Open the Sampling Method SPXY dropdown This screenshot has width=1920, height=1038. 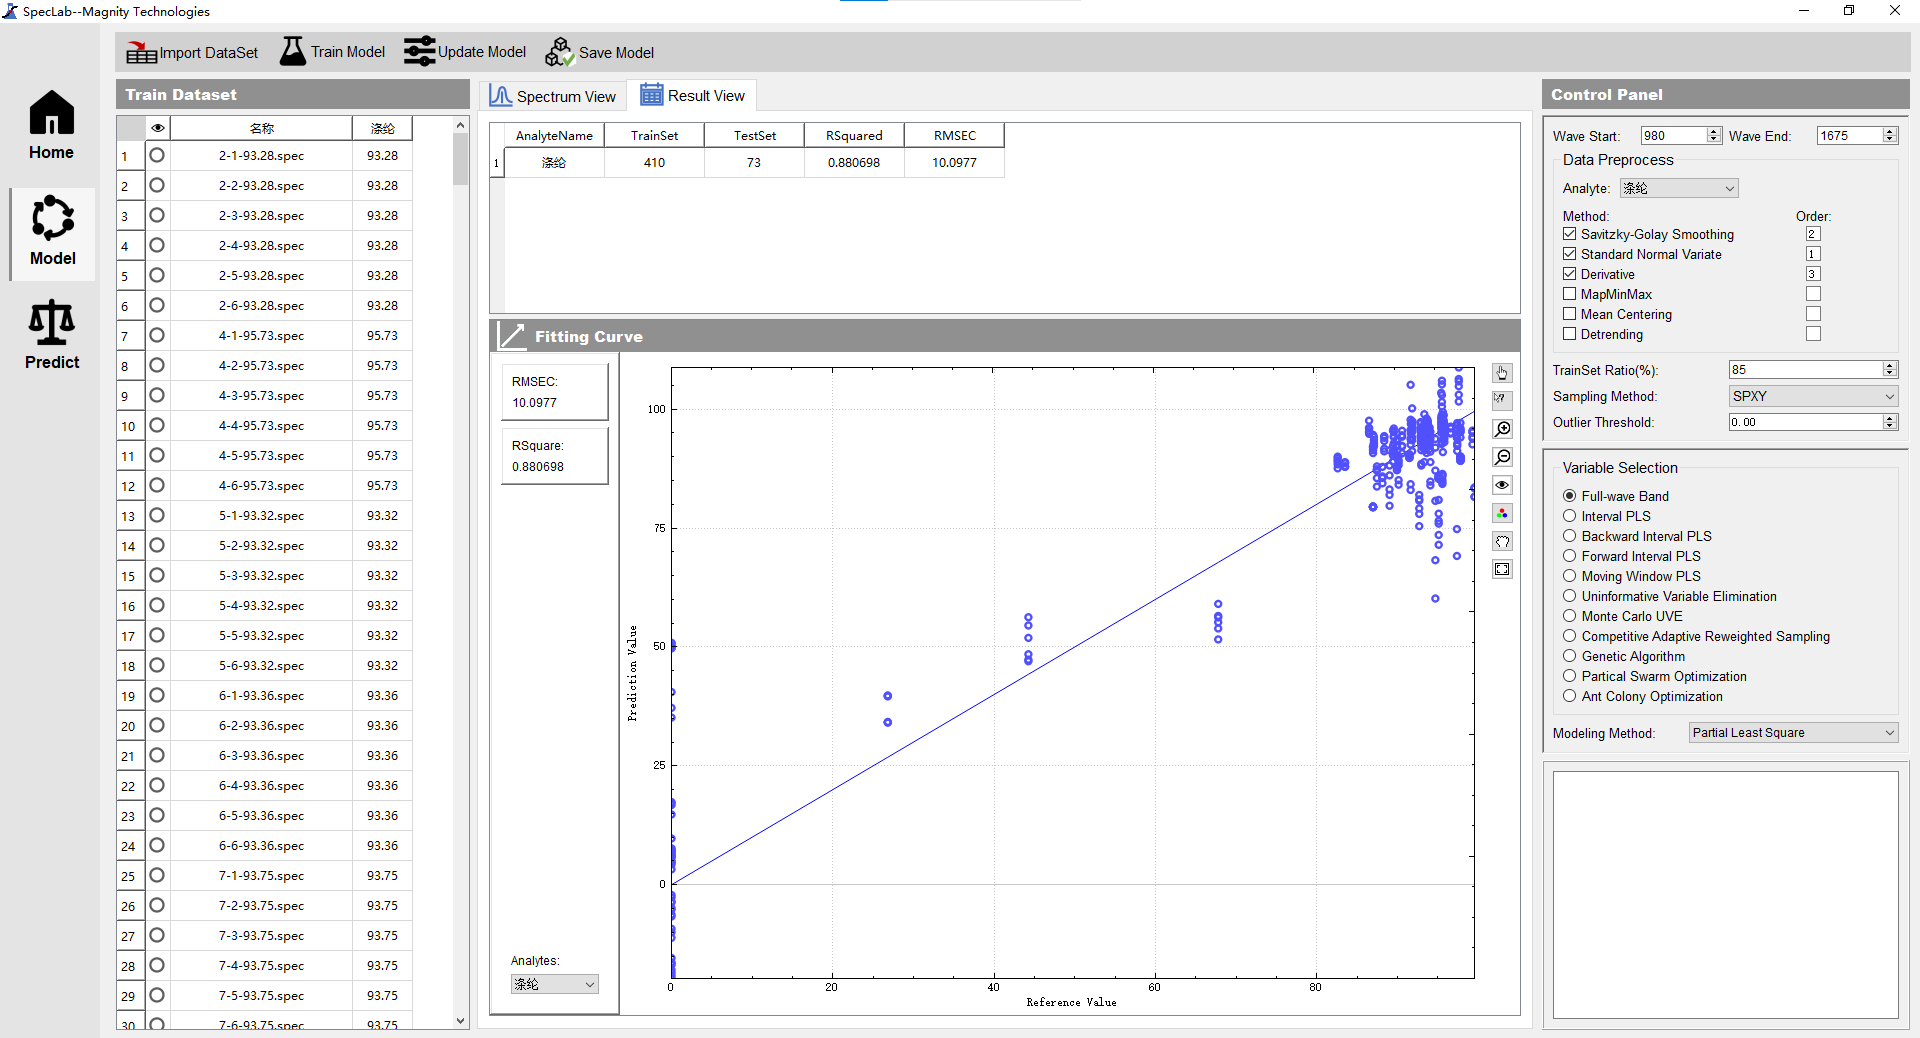1812,396
